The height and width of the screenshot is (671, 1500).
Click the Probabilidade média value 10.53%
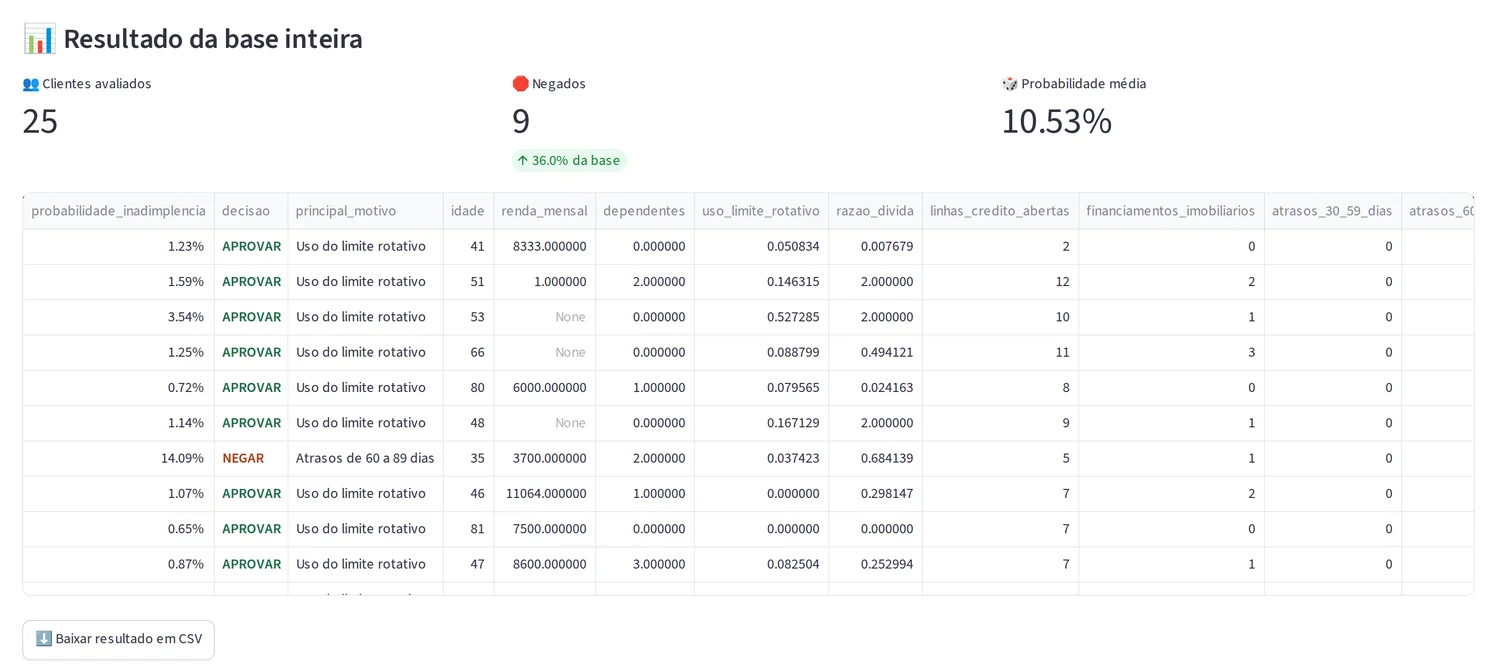pyautogui.click(x=1056, y=121)
